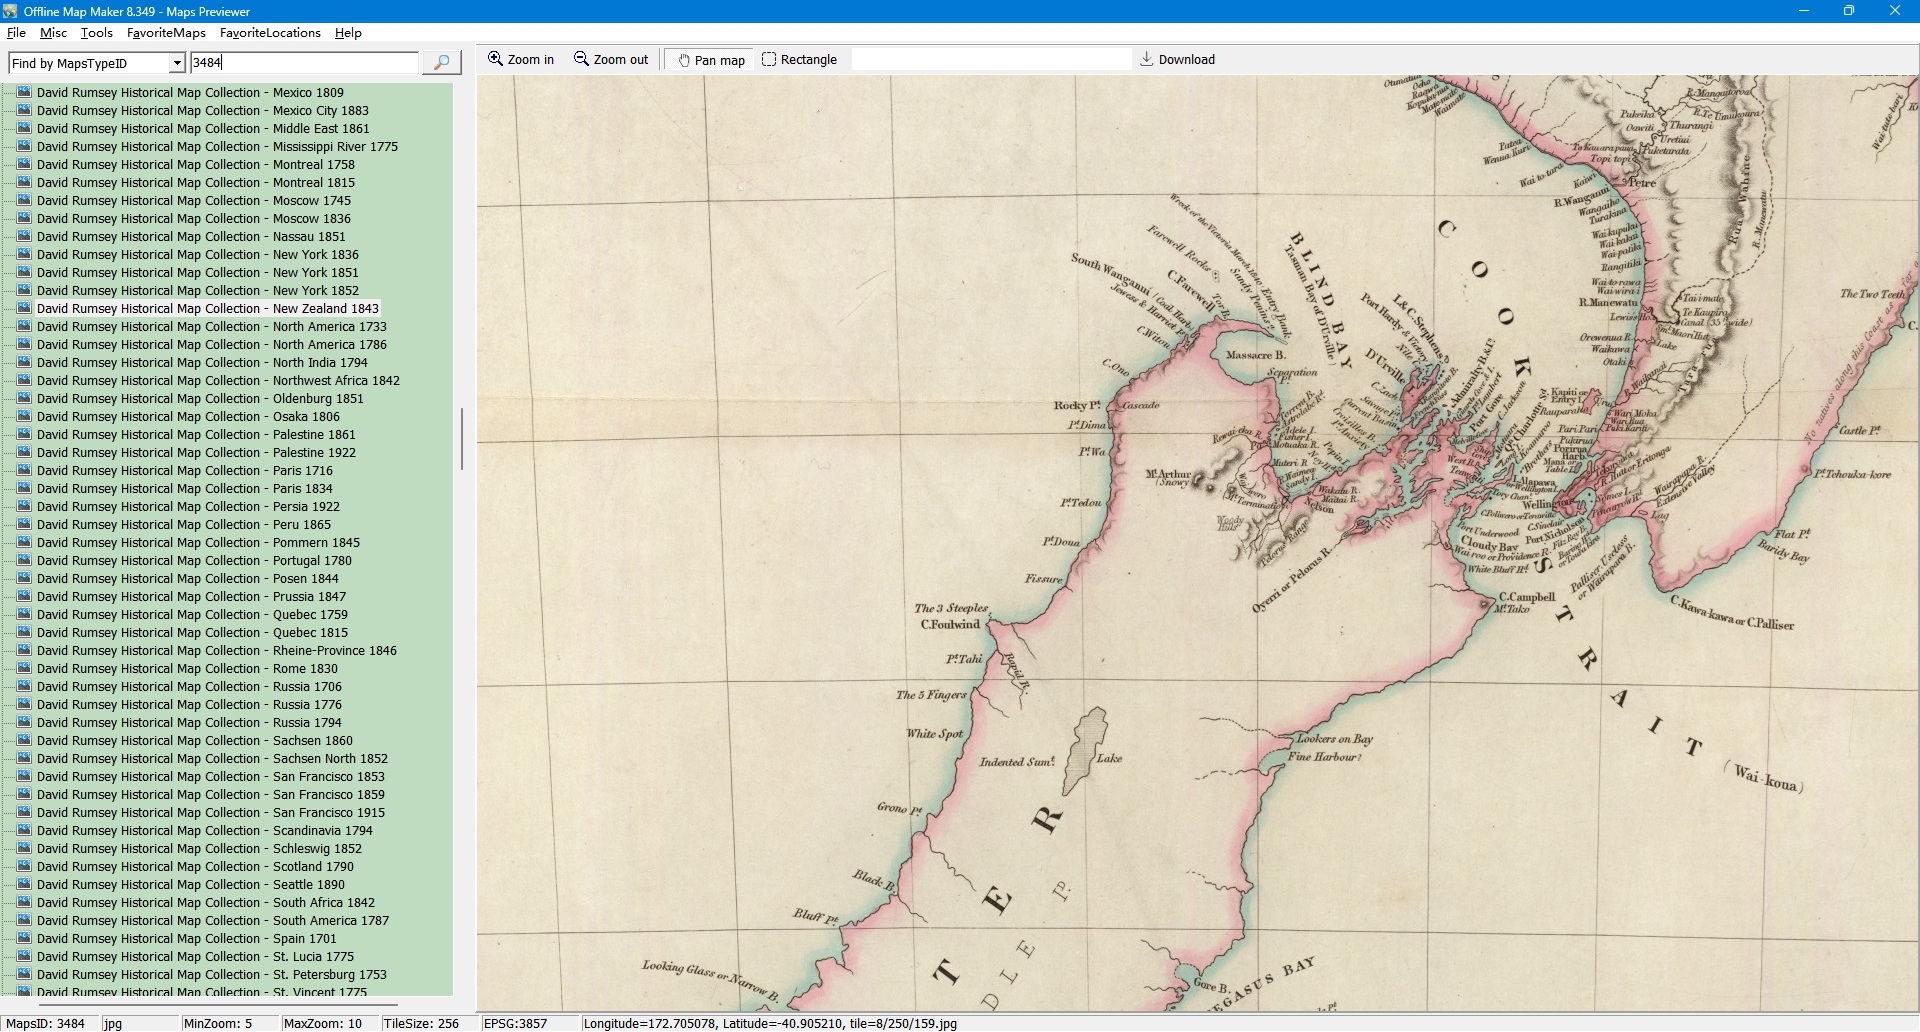Click map icon beside Paris 1716
The height and width of the screenshot is (1032, 1920).
[25, 471]
